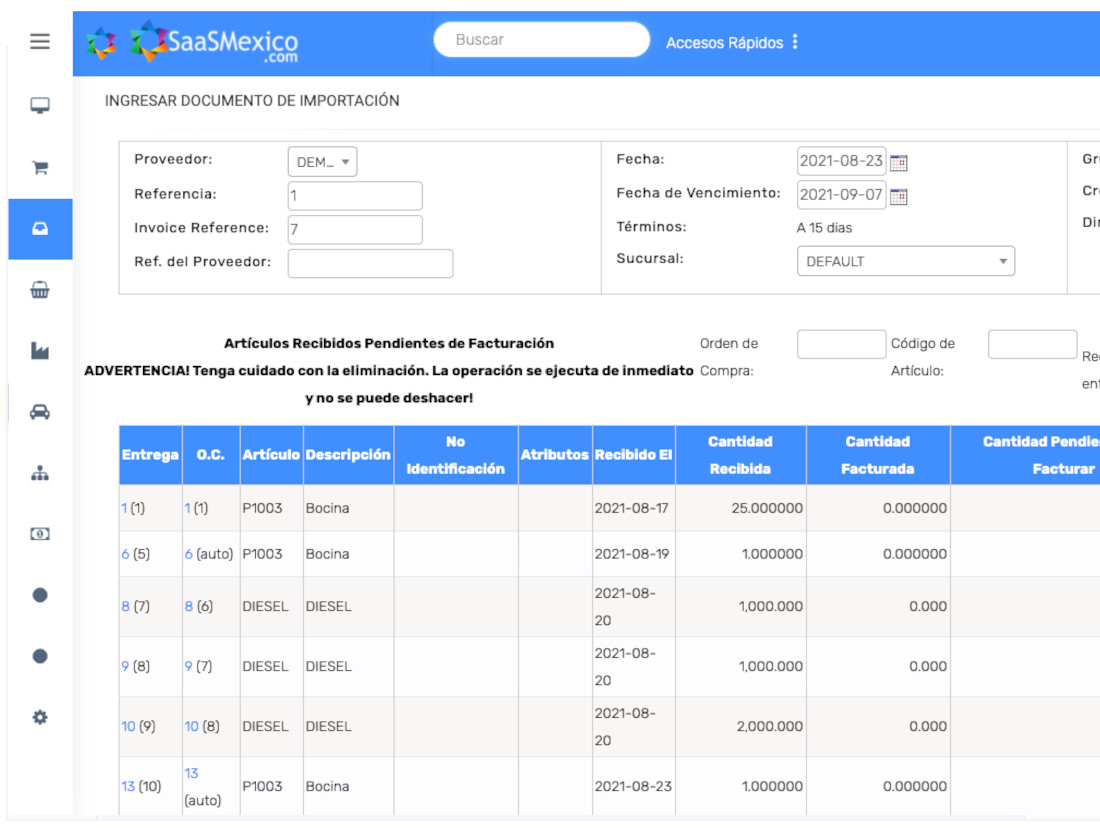Open the org chart sidebar icon

(x=40, y=473)
